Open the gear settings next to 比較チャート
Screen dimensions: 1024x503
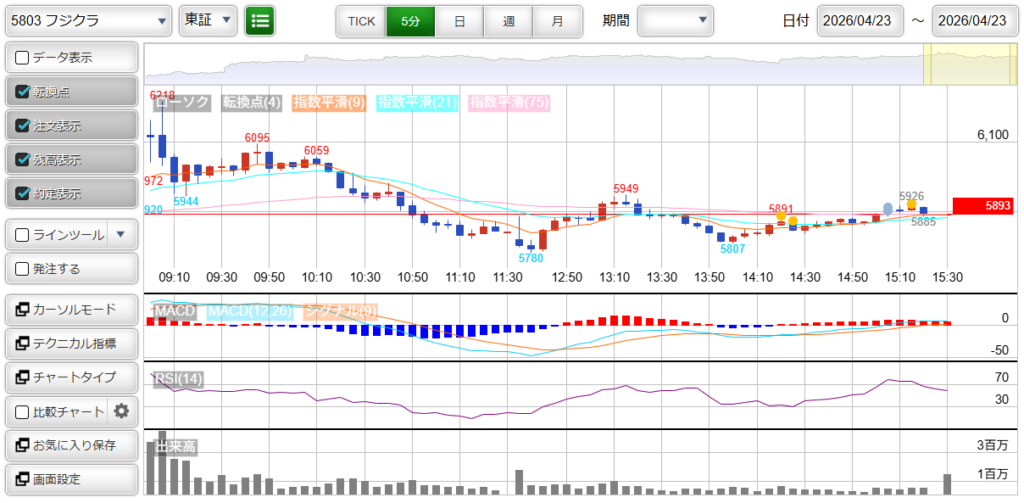click(x=122, y=411)
